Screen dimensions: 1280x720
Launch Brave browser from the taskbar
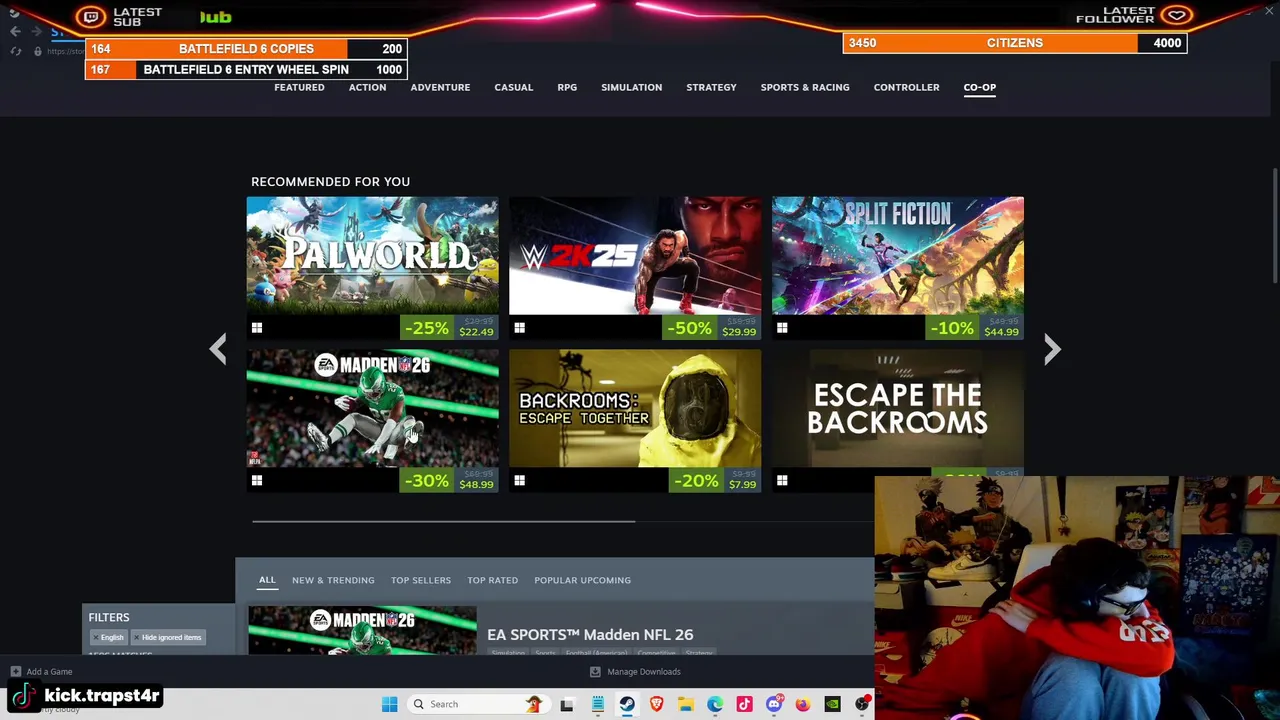coord(656,704)
